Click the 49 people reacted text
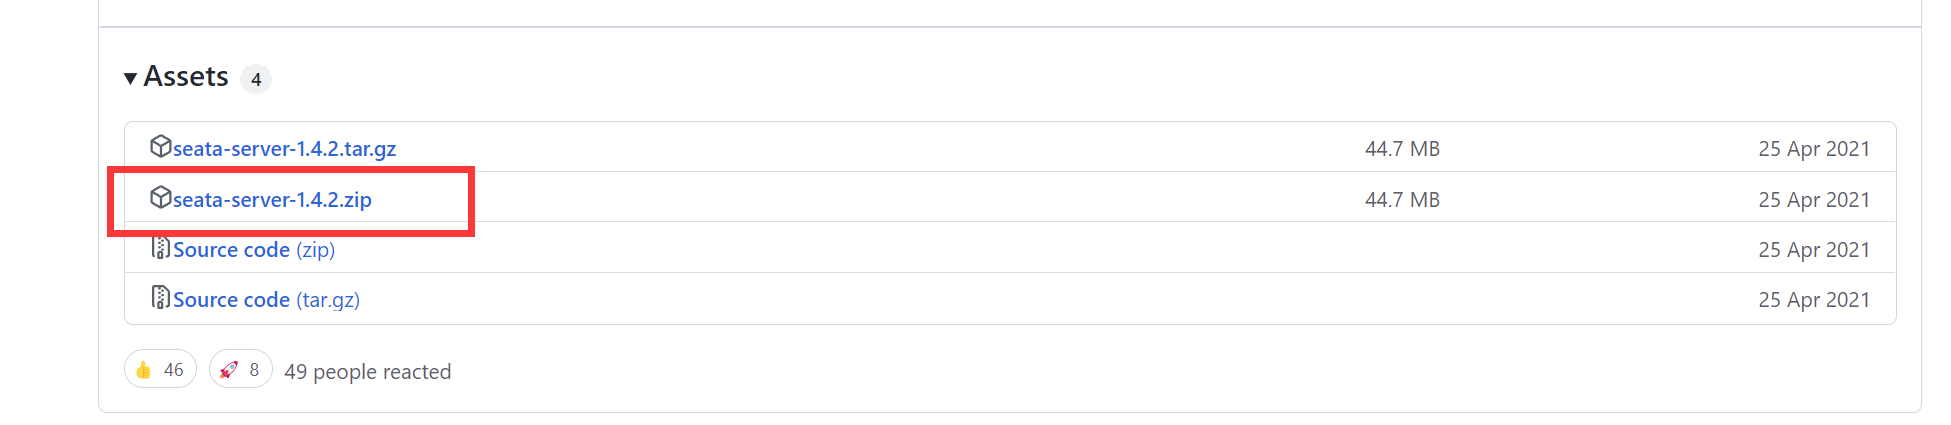1951x425 pixels. click(368, 372)
